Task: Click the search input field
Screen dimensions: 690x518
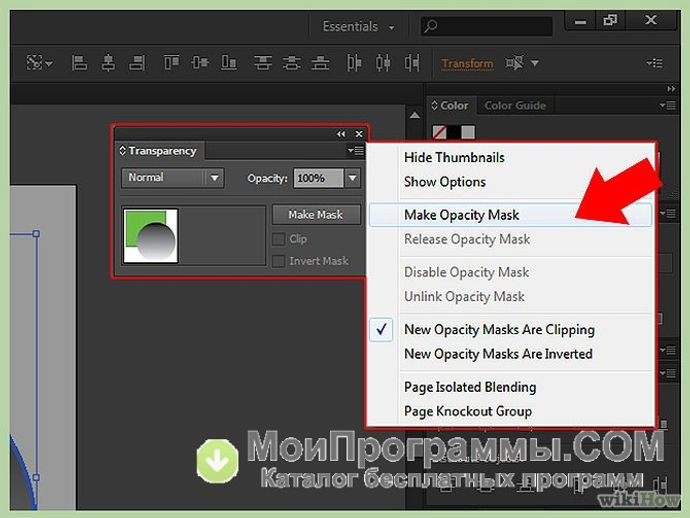Action: [486, 26]
